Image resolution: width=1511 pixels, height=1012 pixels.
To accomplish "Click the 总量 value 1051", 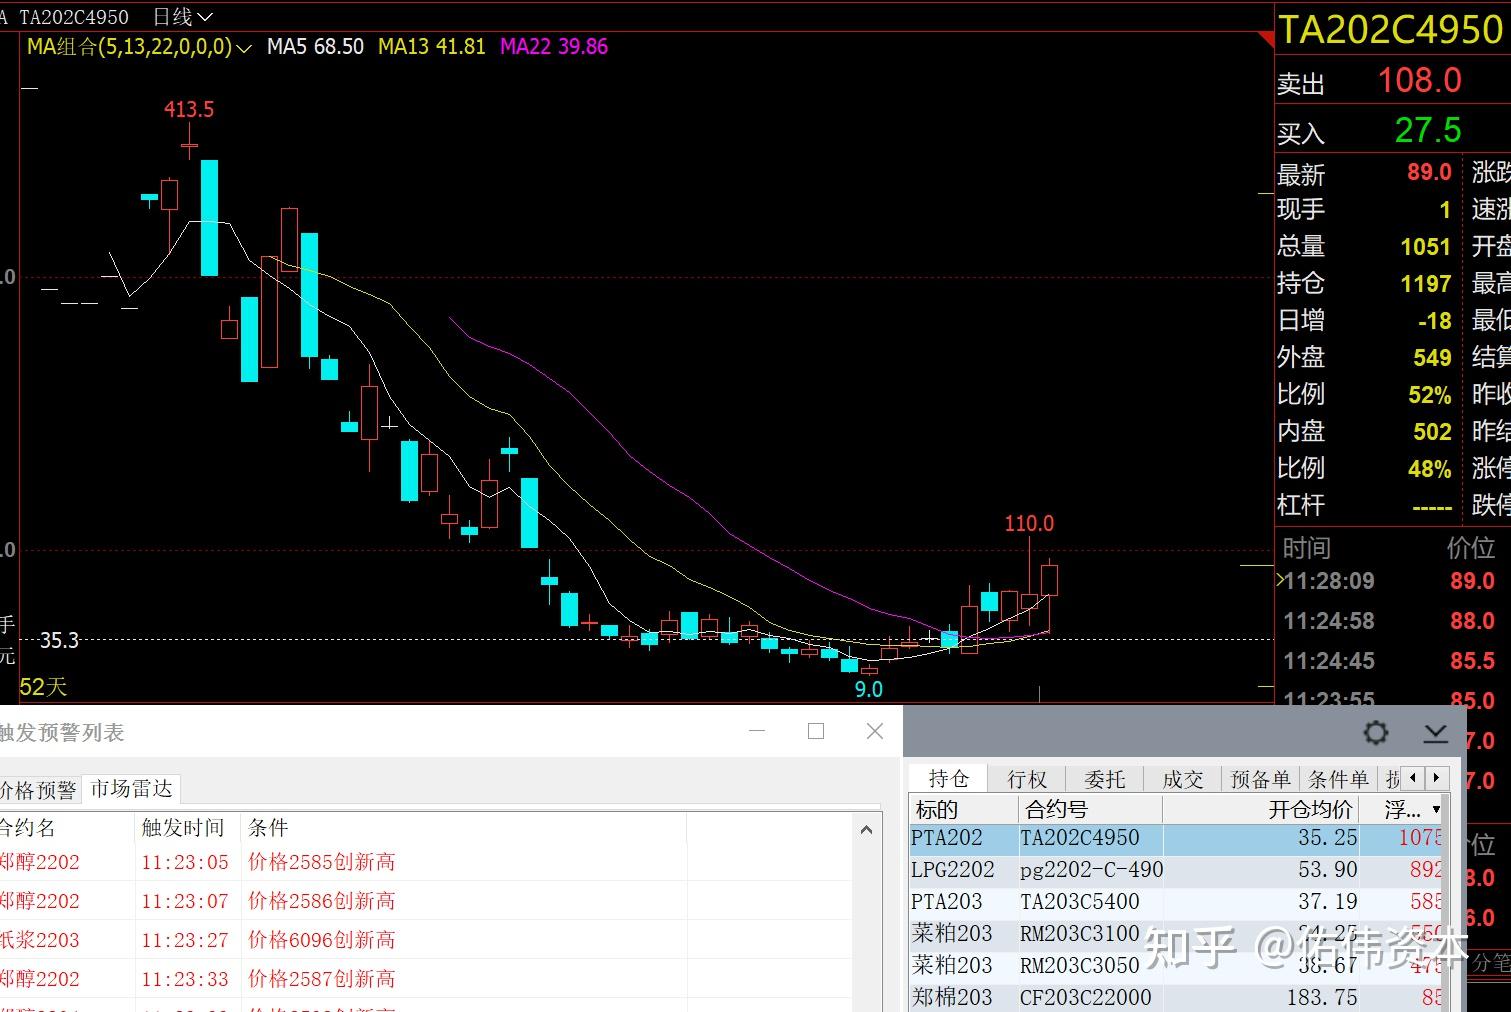I will 1425,247.
